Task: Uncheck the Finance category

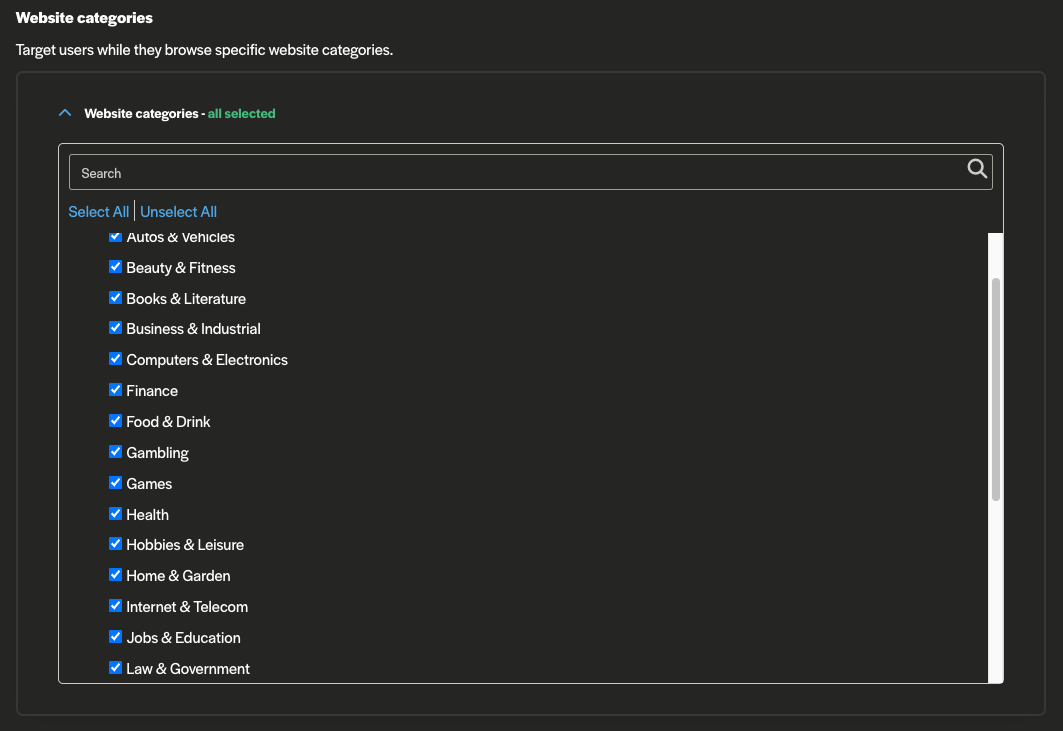Action: pyautogui.click(x=115, y=390)
